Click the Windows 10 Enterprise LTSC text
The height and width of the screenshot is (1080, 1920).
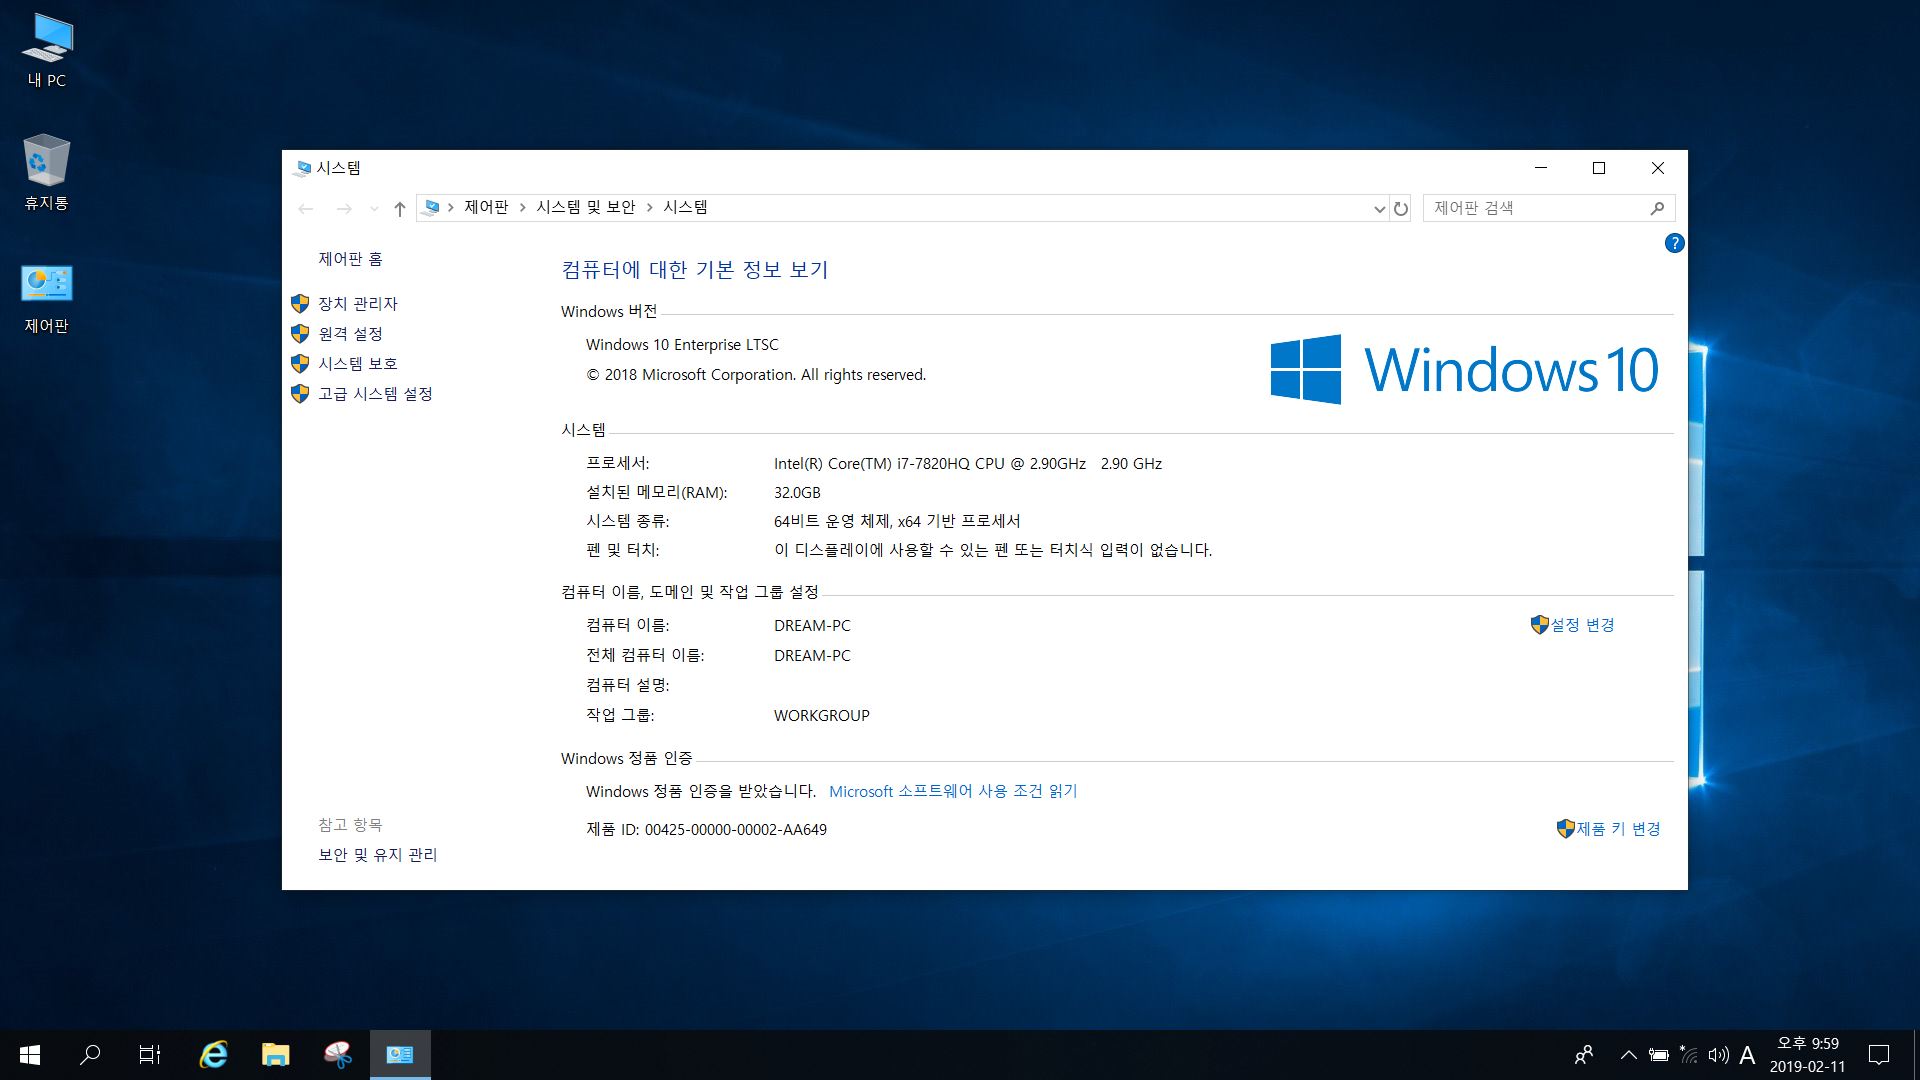pos(682,345)
